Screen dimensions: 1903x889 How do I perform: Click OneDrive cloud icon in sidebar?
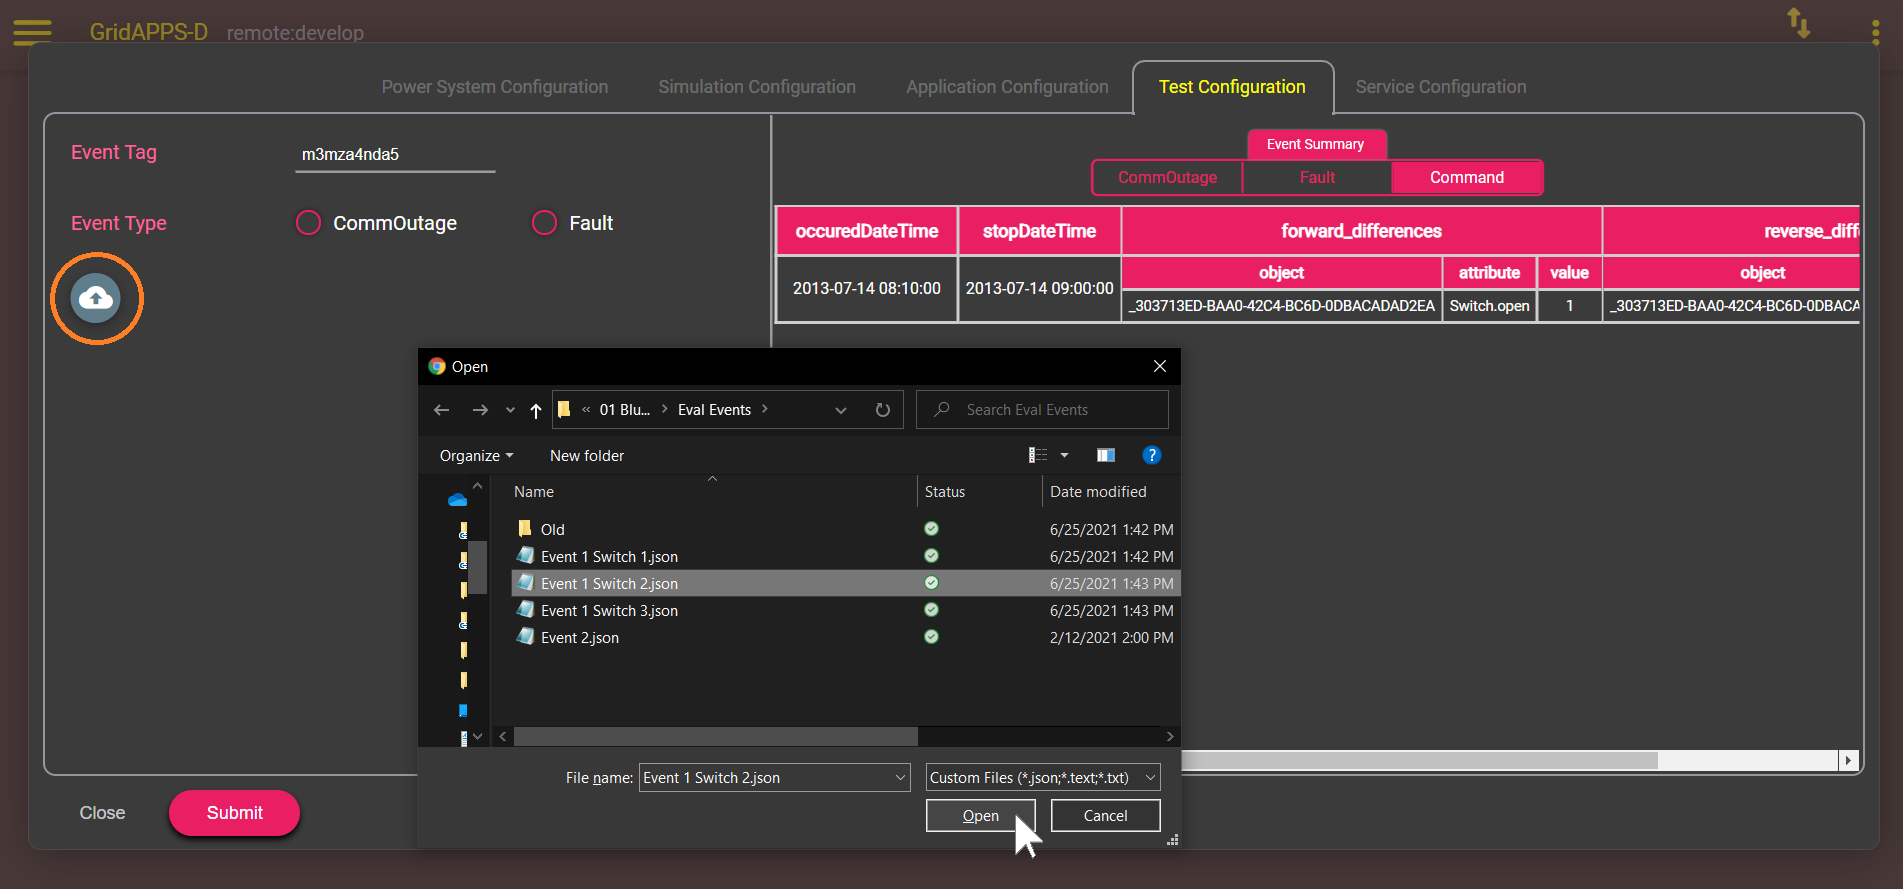pyautogui.click(x=458, y=499)
